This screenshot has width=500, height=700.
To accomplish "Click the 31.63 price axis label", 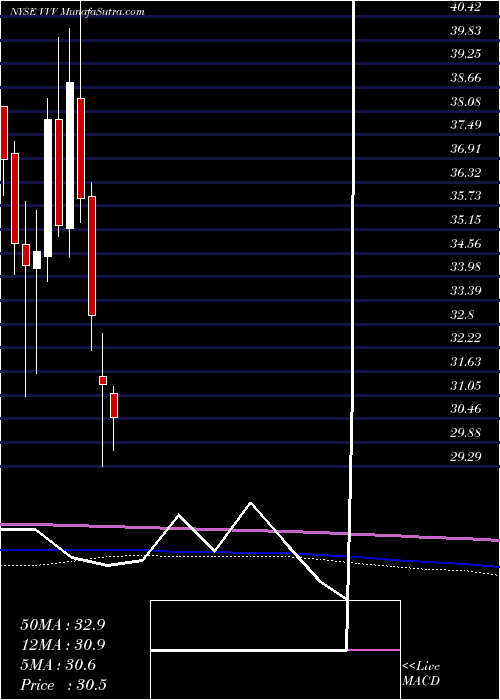I will click(x=464, y=362).
